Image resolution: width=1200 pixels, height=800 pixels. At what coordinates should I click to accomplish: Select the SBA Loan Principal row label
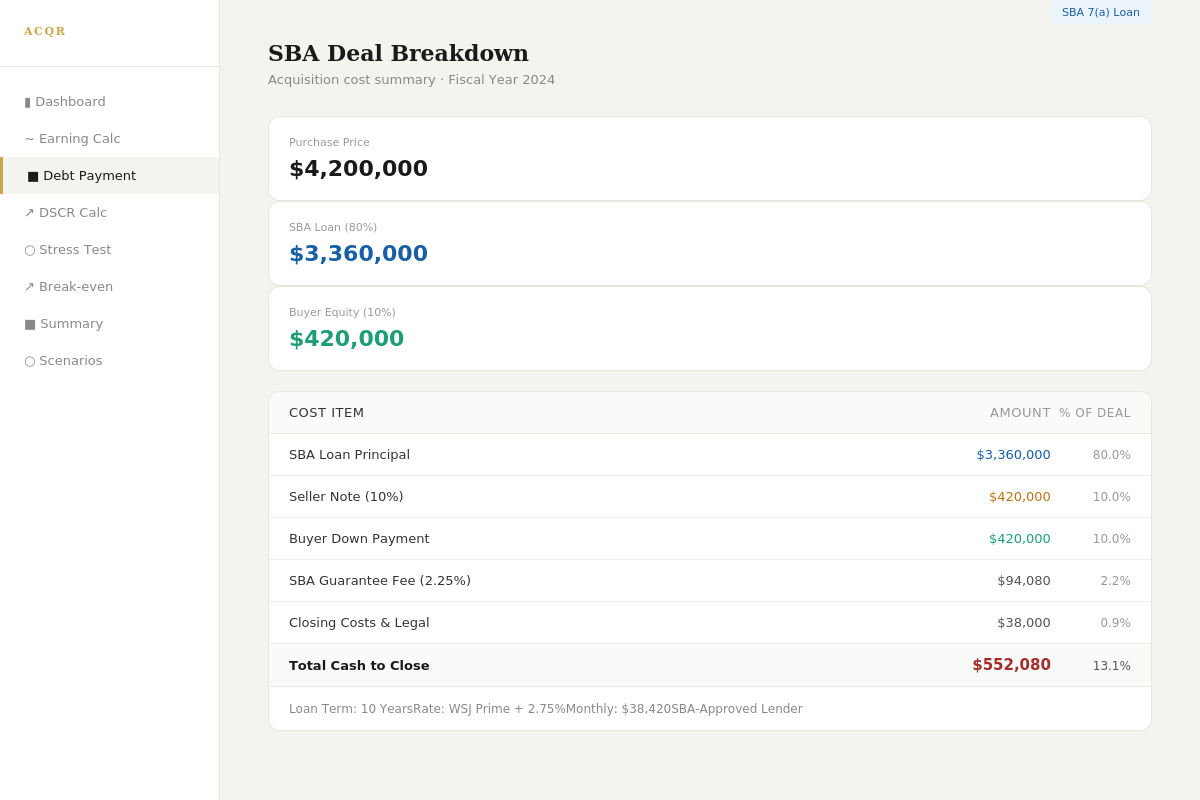click(x=349, y=455)
